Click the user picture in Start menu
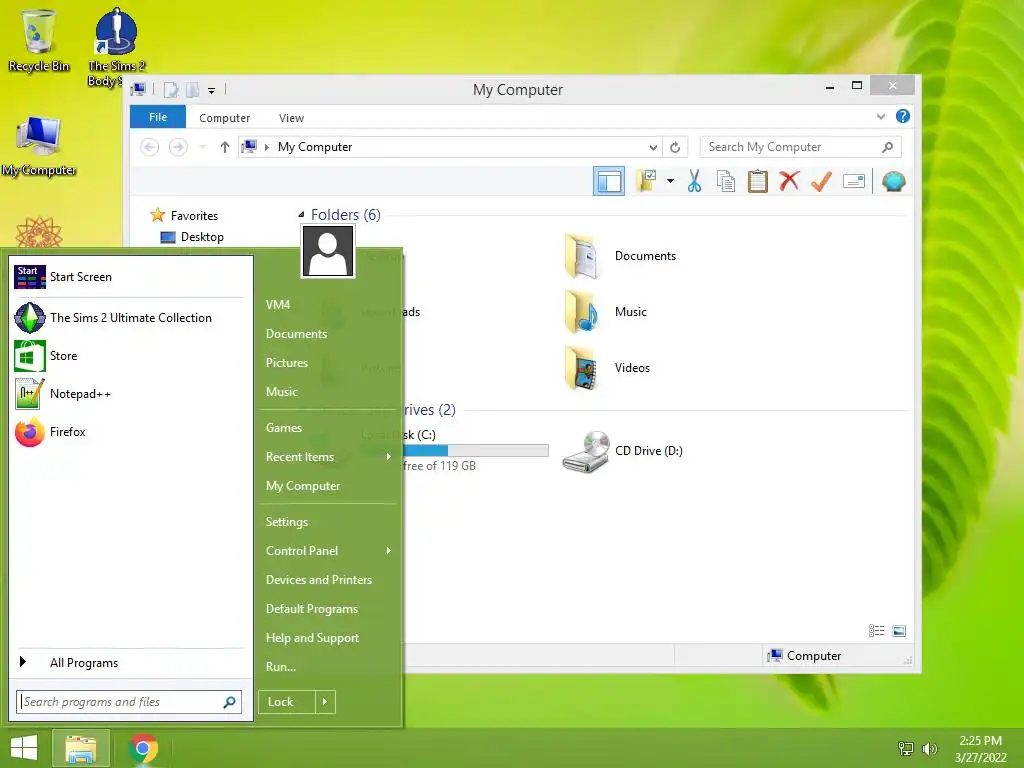 point(328,251)
